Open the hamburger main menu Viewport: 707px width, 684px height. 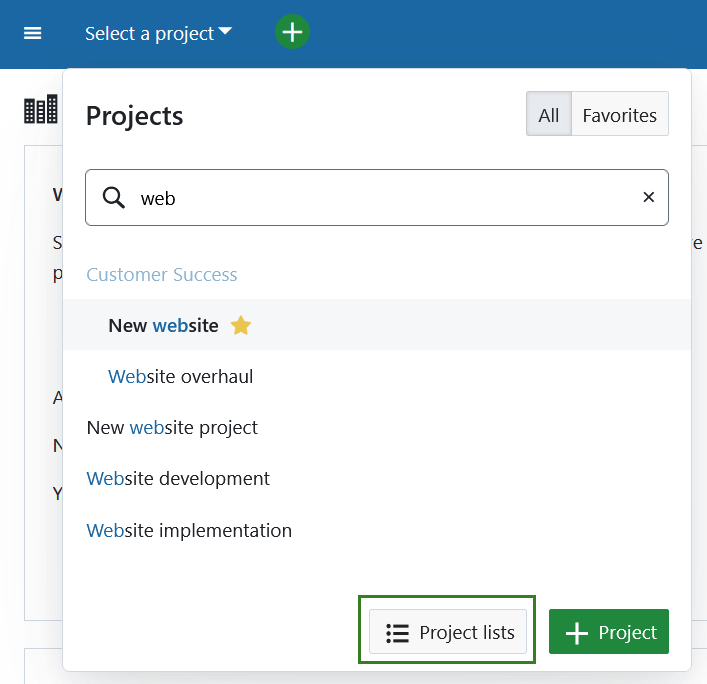pyautogui.click(x=33, y=33)
